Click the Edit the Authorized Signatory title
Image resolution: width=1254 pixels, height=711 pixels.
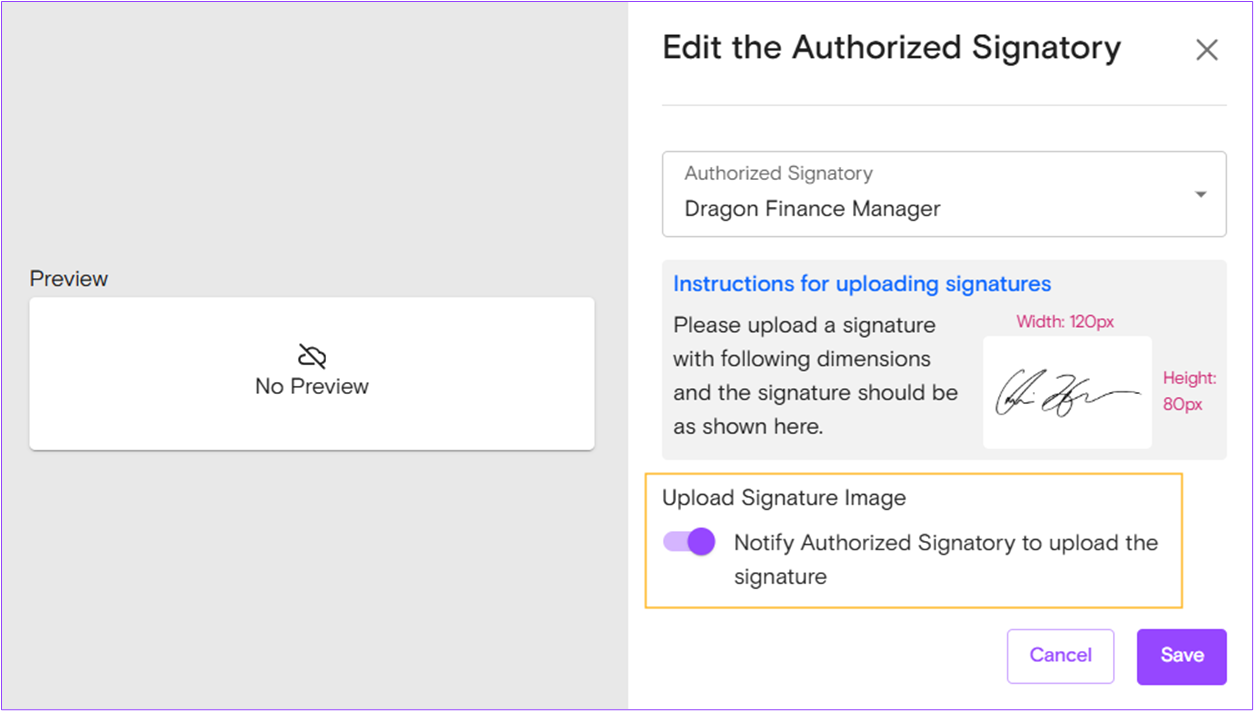pyautogui.click(x=892, y=48)
